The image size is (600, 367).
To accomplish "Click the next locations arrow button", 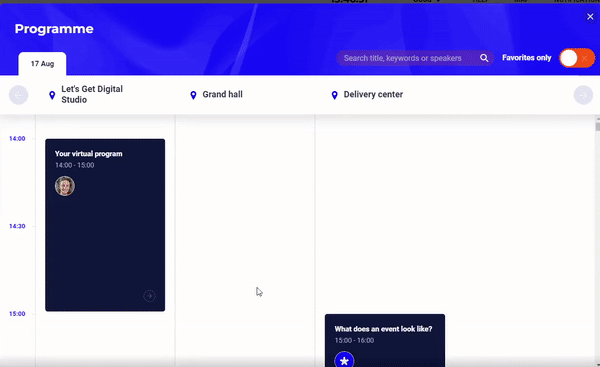I will click(583, 95).
